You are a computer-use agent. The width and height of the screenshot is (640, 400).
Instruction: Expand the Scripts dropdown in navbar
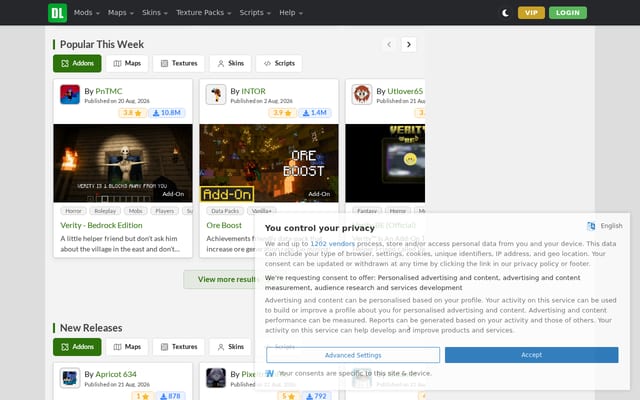[255, 13]
